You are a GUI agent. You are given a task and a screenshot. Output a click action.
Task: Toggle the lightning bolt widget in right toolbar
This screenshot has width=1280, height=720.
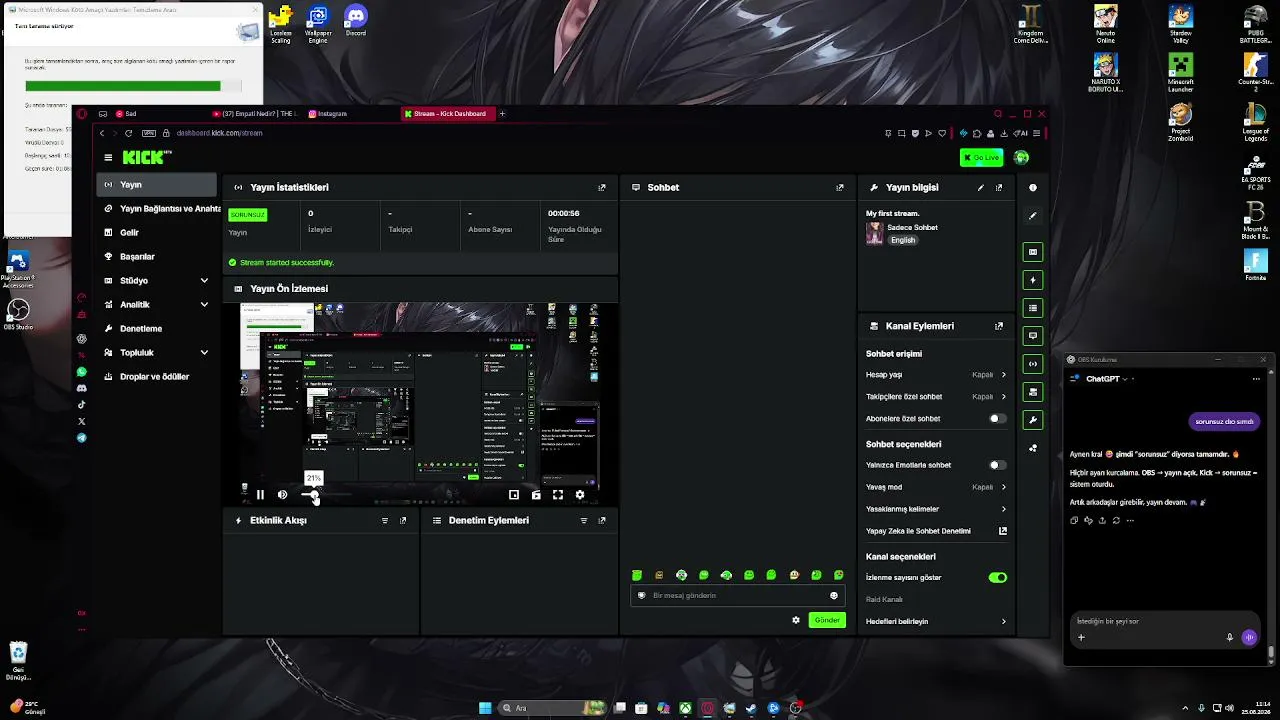(1033, 280)
